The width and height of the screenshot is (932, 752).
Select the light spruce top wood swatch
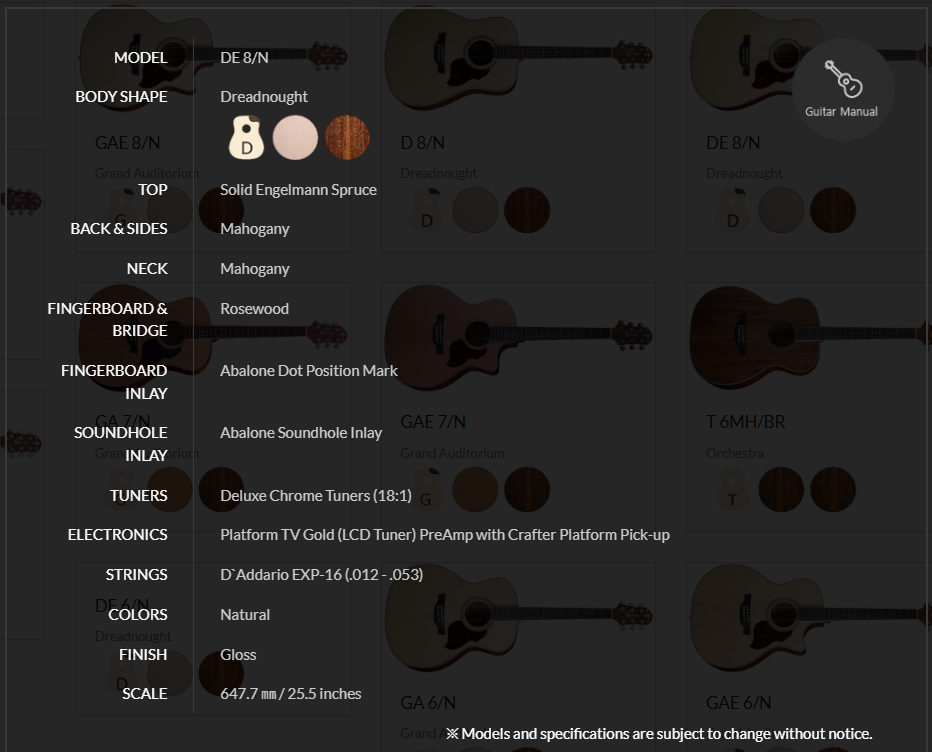tap(295, 137)
